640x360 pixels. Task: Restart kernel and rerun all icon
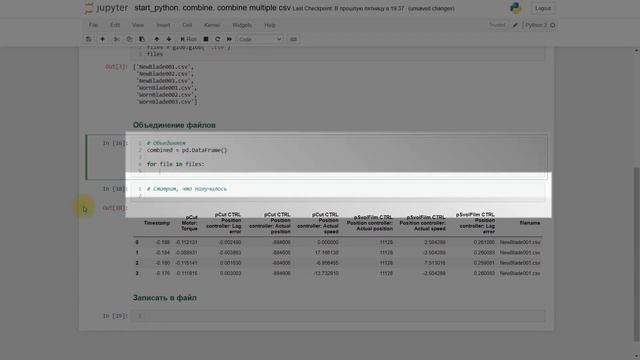pos(229,39)
